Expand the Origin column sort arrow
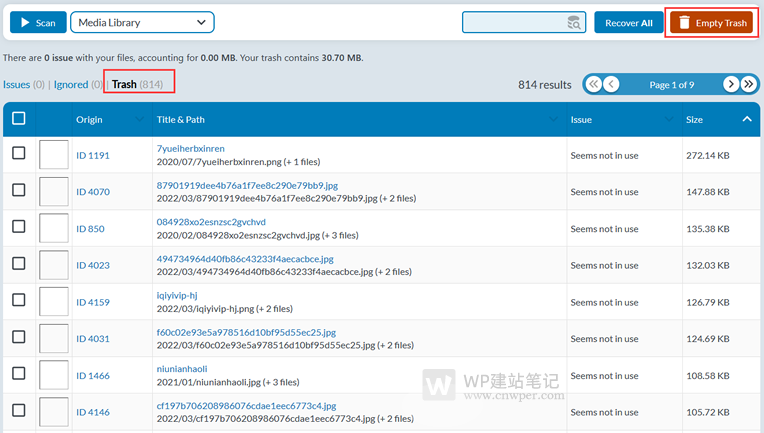The height and width of the screenshot is (433, 764). click(x=139, y=120)
